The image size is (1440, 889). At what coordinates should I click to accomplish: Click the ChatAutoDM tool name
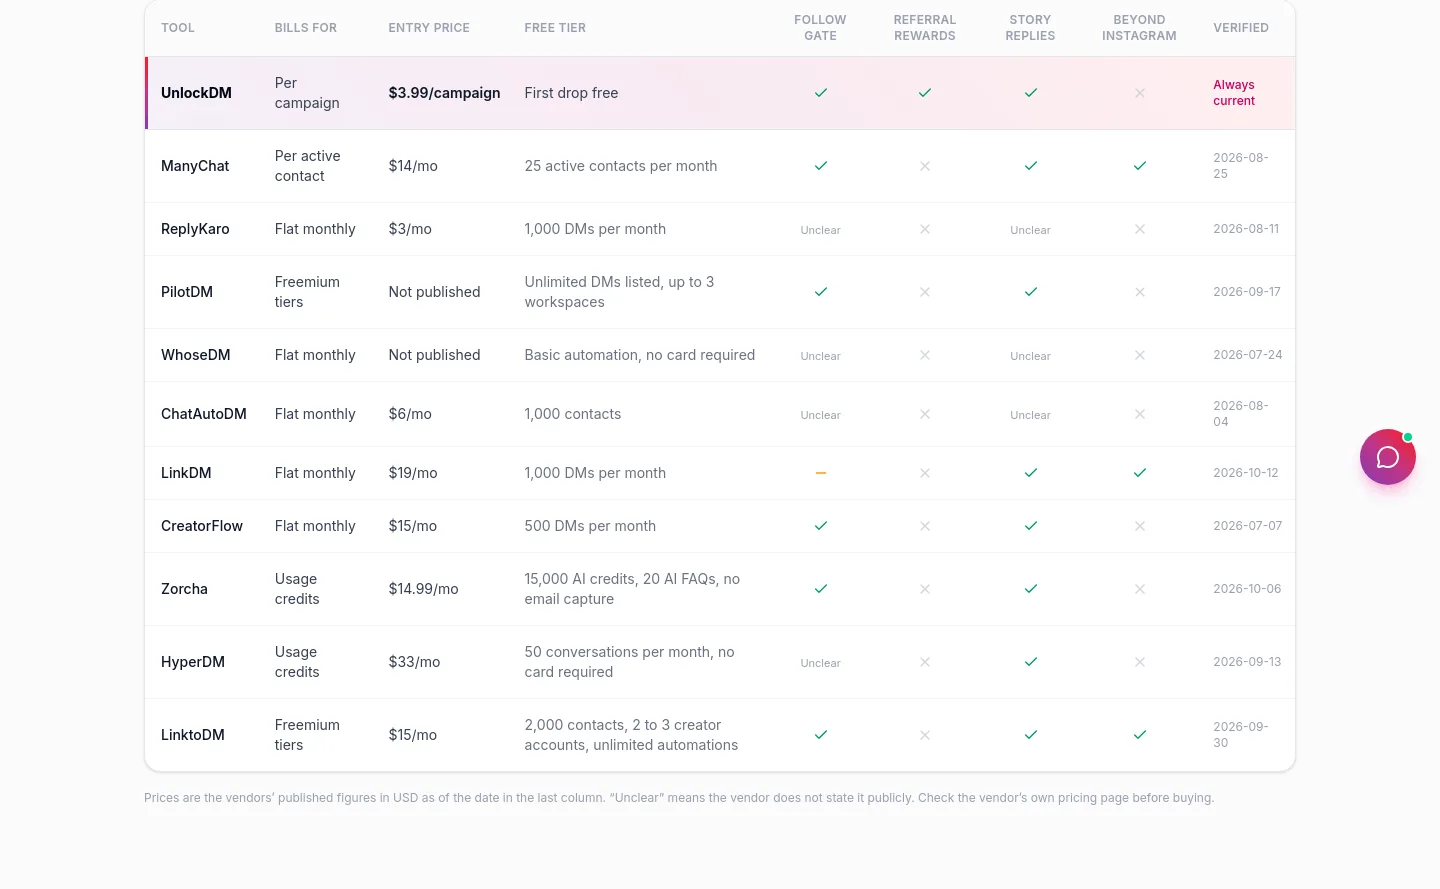point(204,414)
